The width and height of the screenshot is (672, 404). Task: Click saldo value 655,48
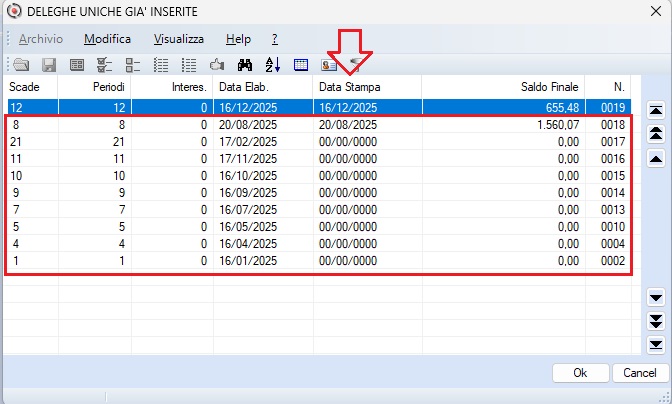tap(562, 108)
